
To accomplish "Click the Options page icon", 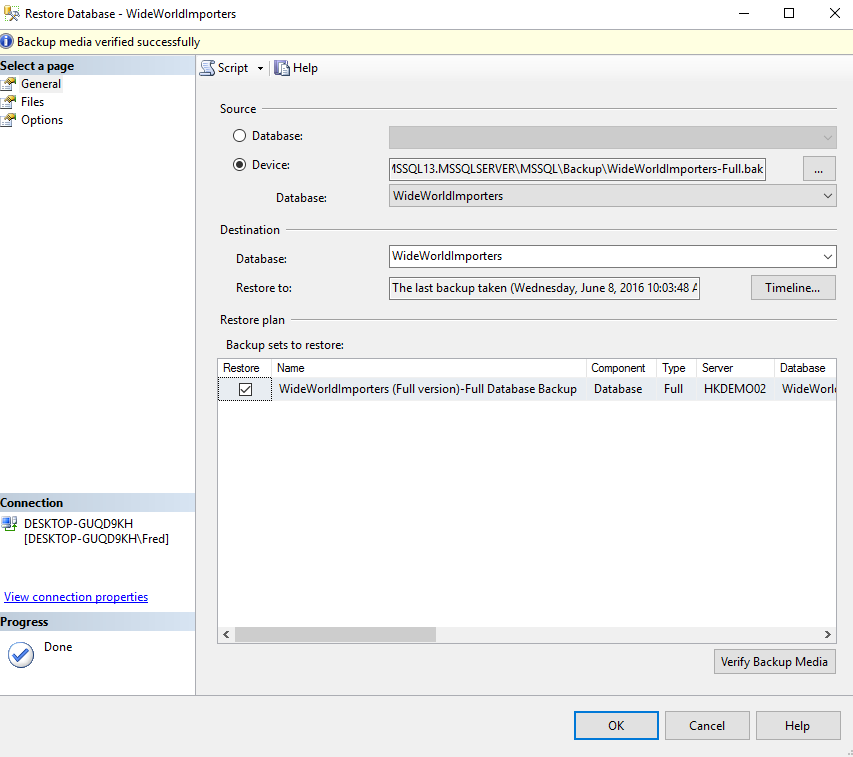I will (9, 120).
